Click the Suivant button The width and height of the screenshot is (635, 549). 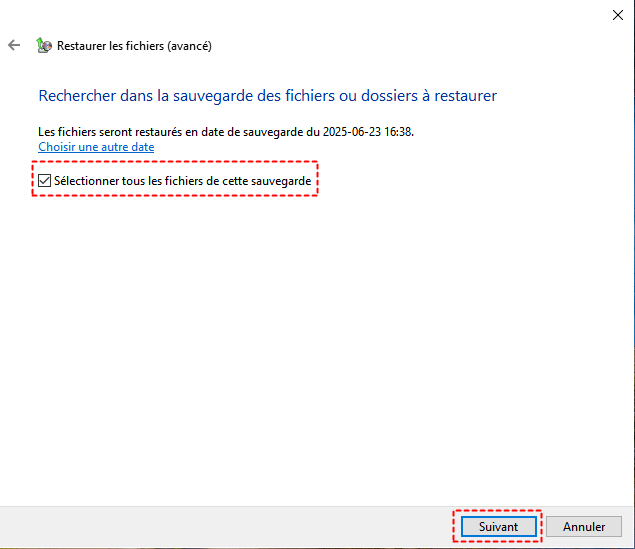498,526
